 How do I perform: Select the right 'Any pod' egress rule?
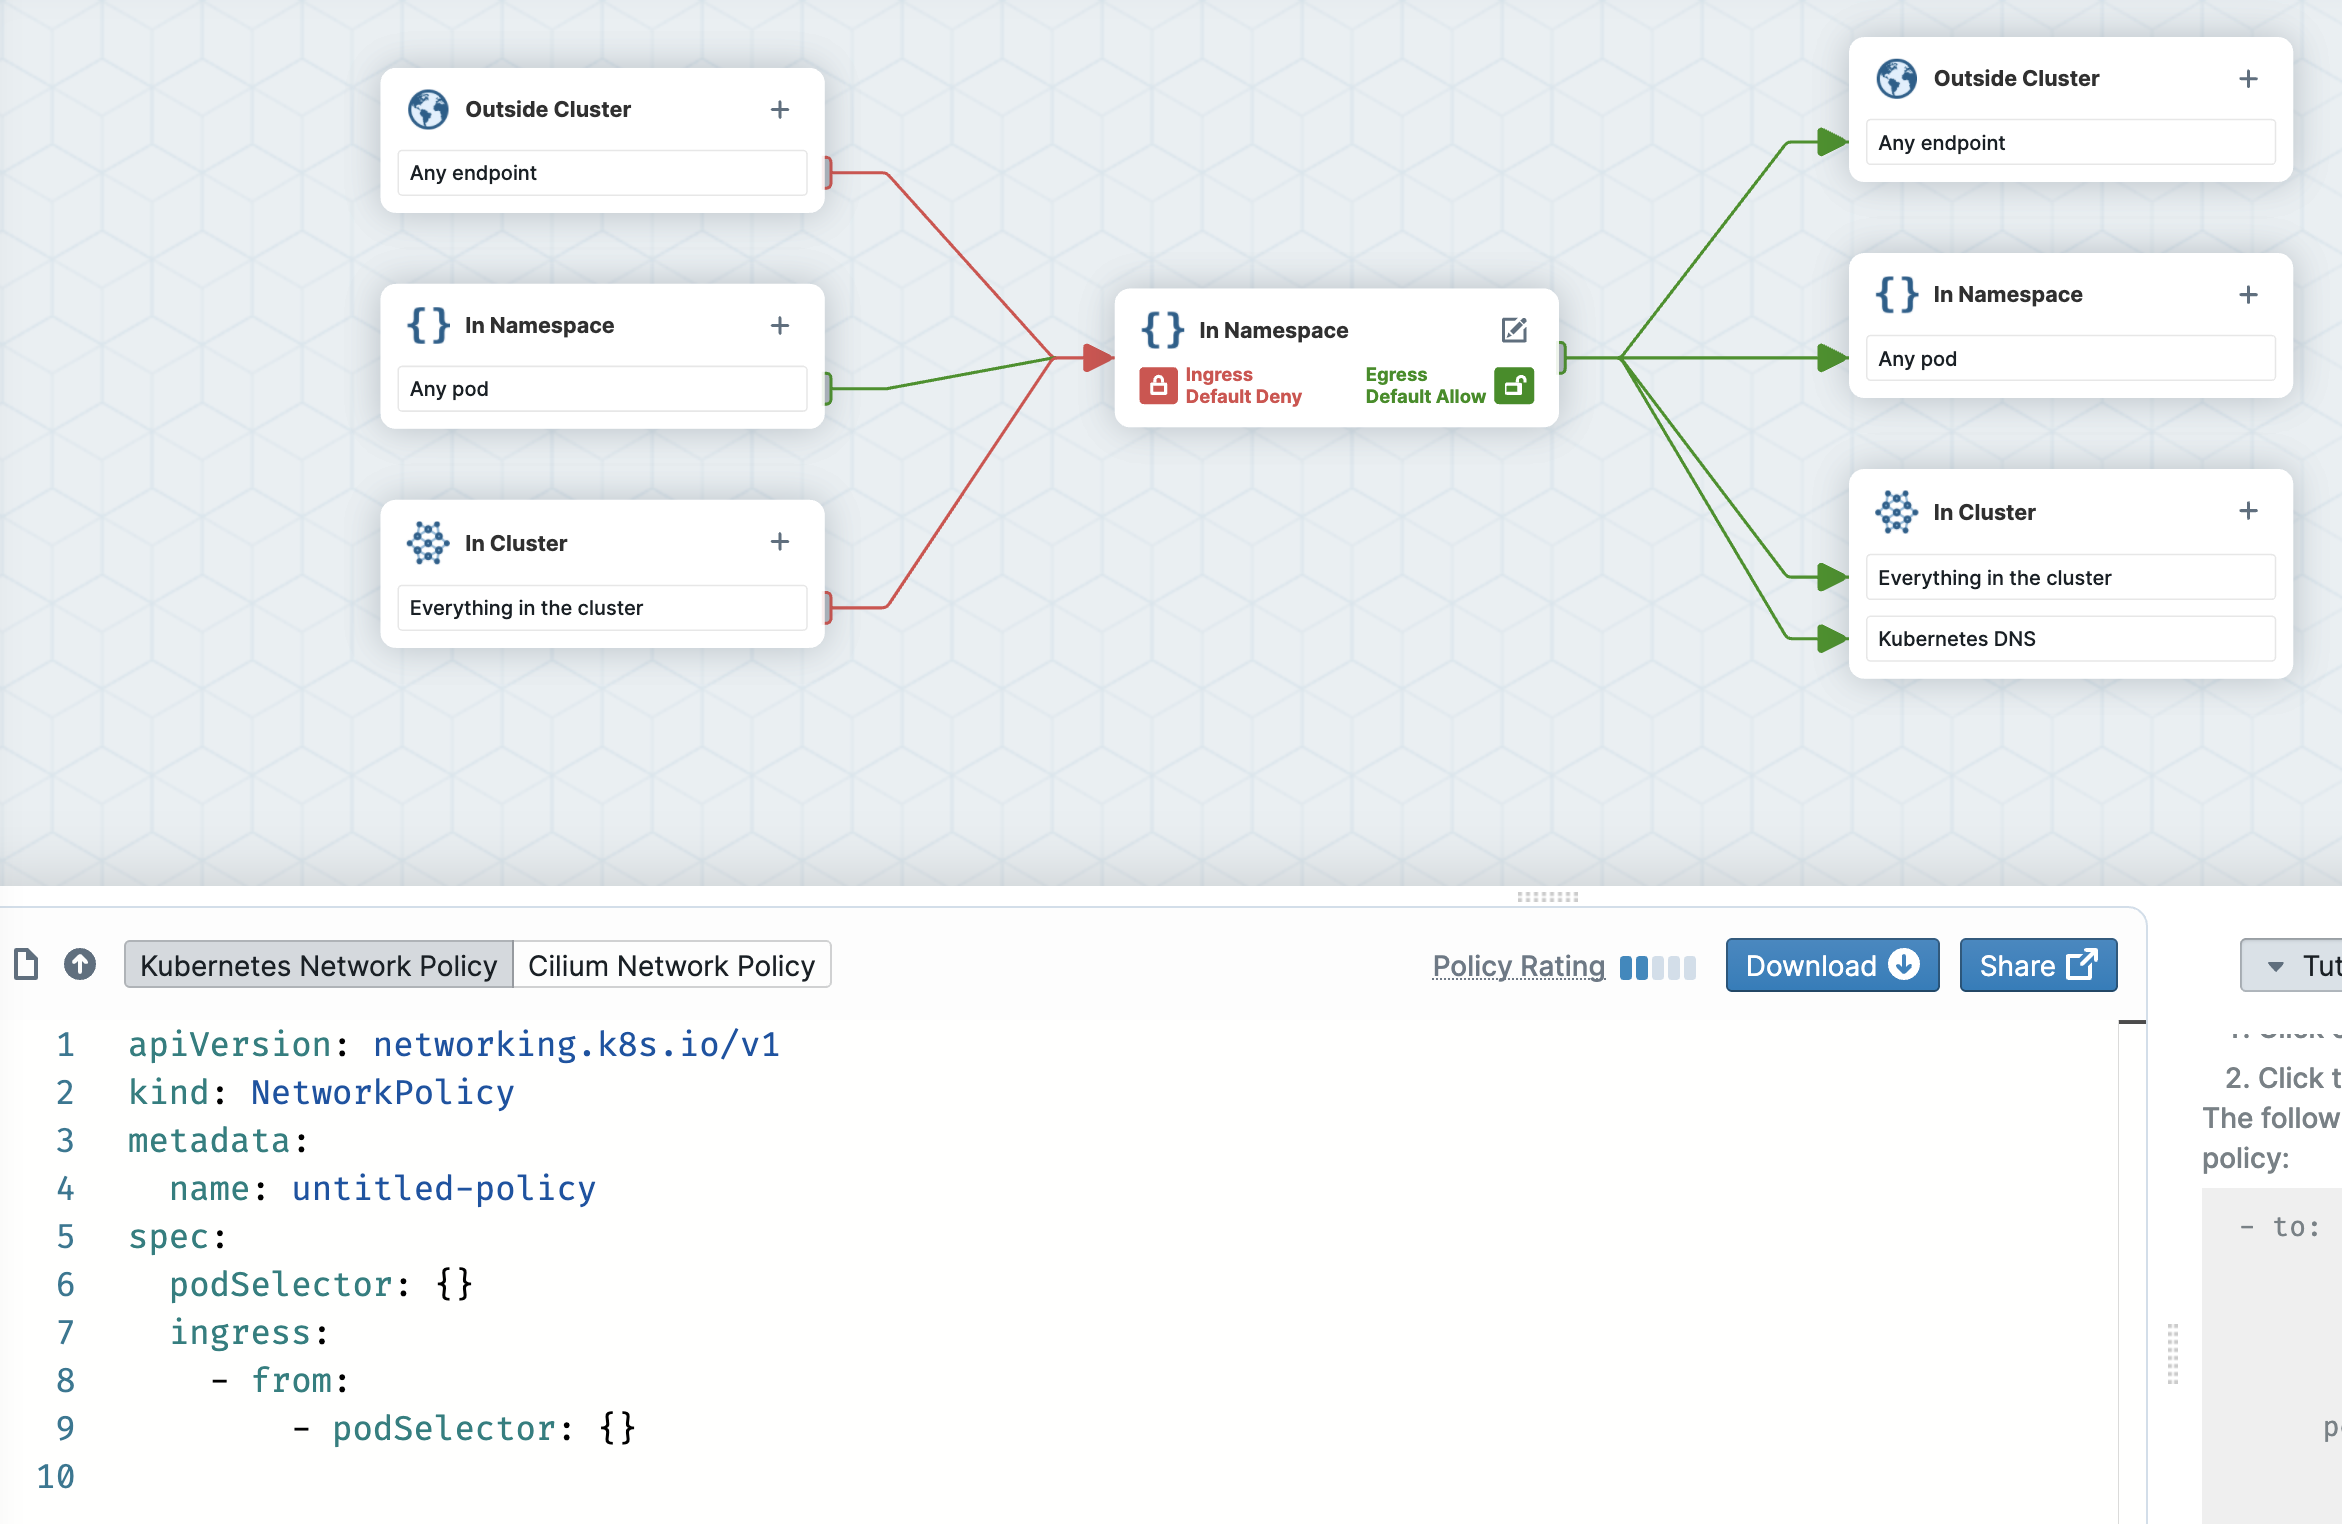2070,358
